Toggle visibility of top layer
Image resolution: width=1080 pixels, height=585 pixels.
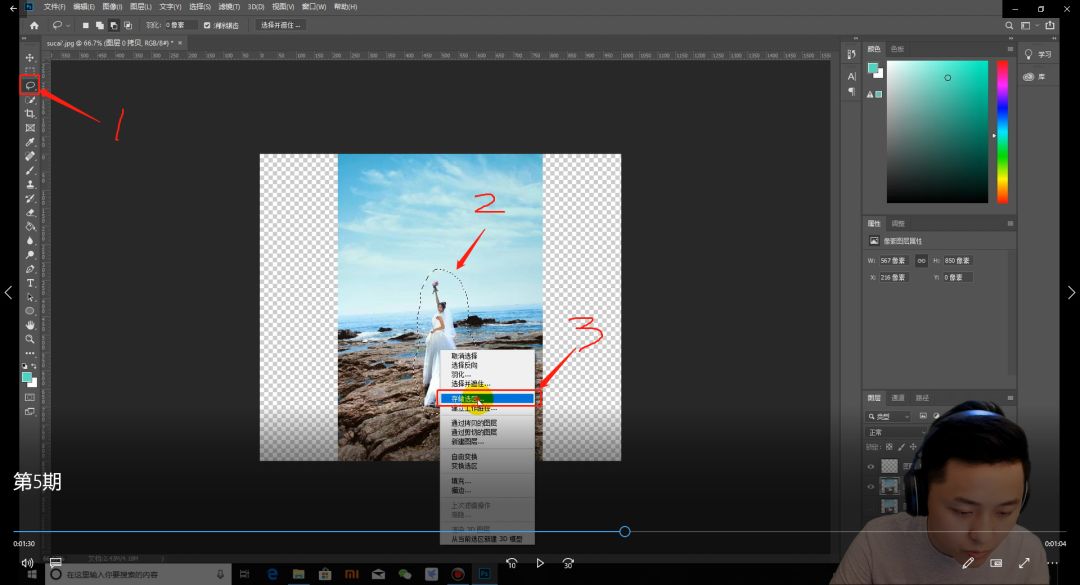point(871,466)
